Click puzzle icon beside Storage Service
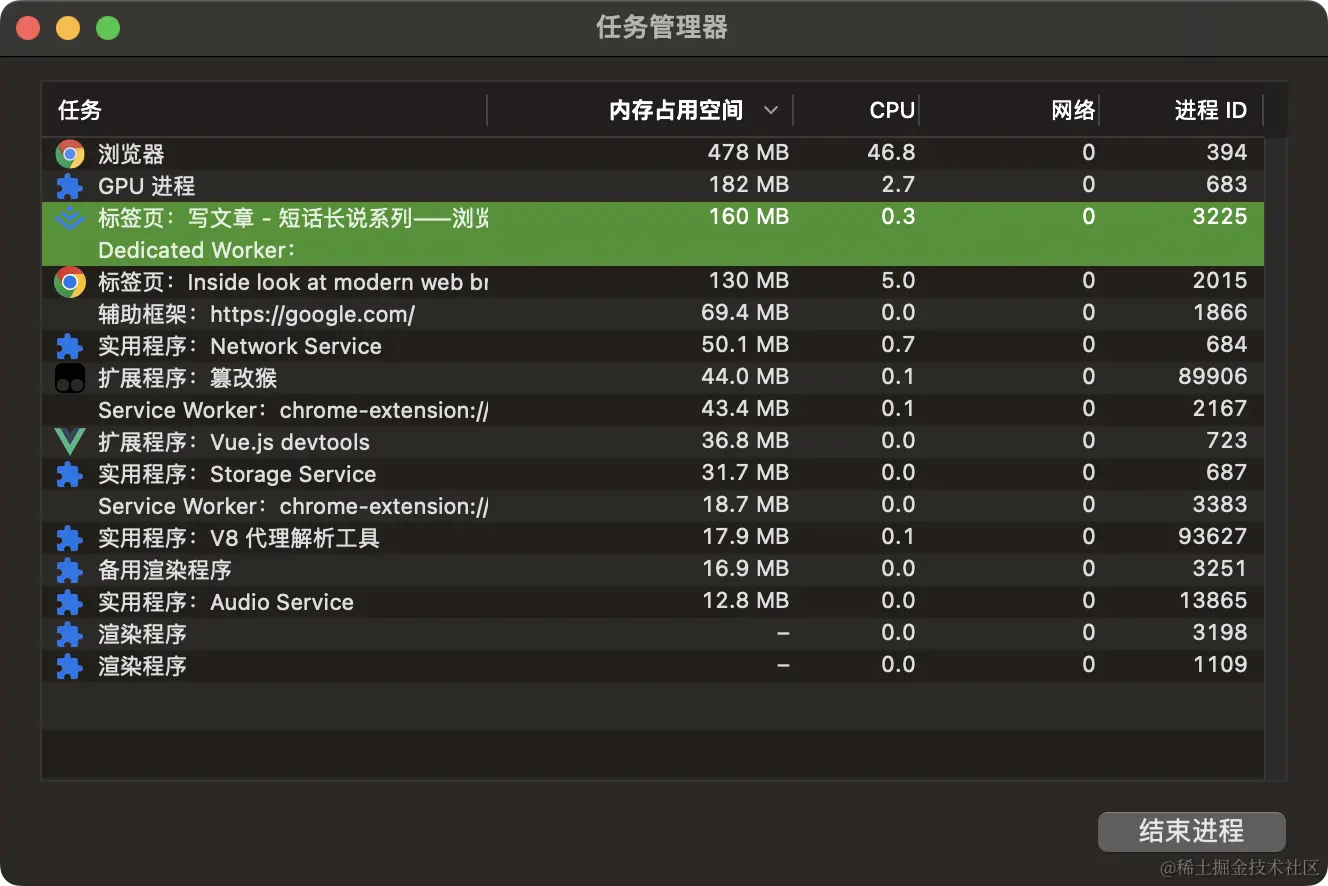The width and height of the screenshot is (1328, 886). tap(69, 474)
